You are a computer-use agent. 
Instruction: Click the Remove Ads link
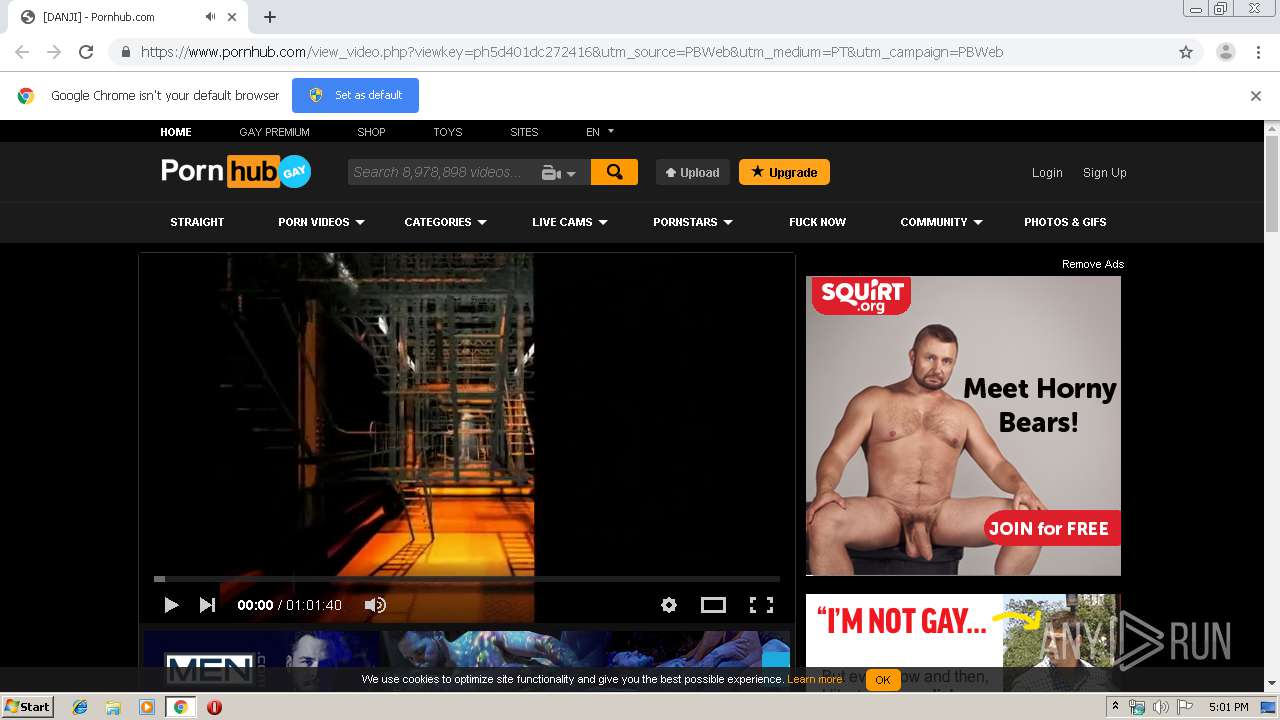tap(1093, 264)
